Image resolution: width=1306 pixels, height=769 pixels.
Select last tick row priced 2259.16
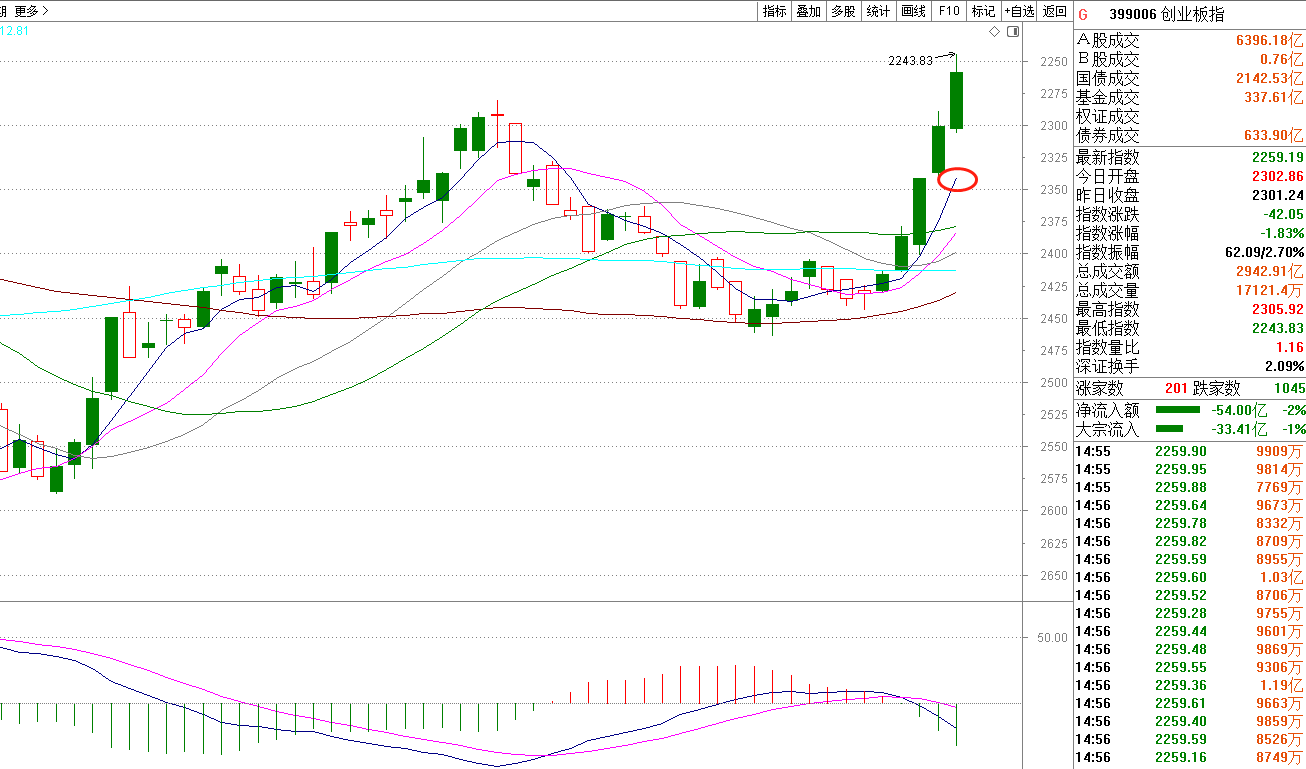click(1190, 757)
